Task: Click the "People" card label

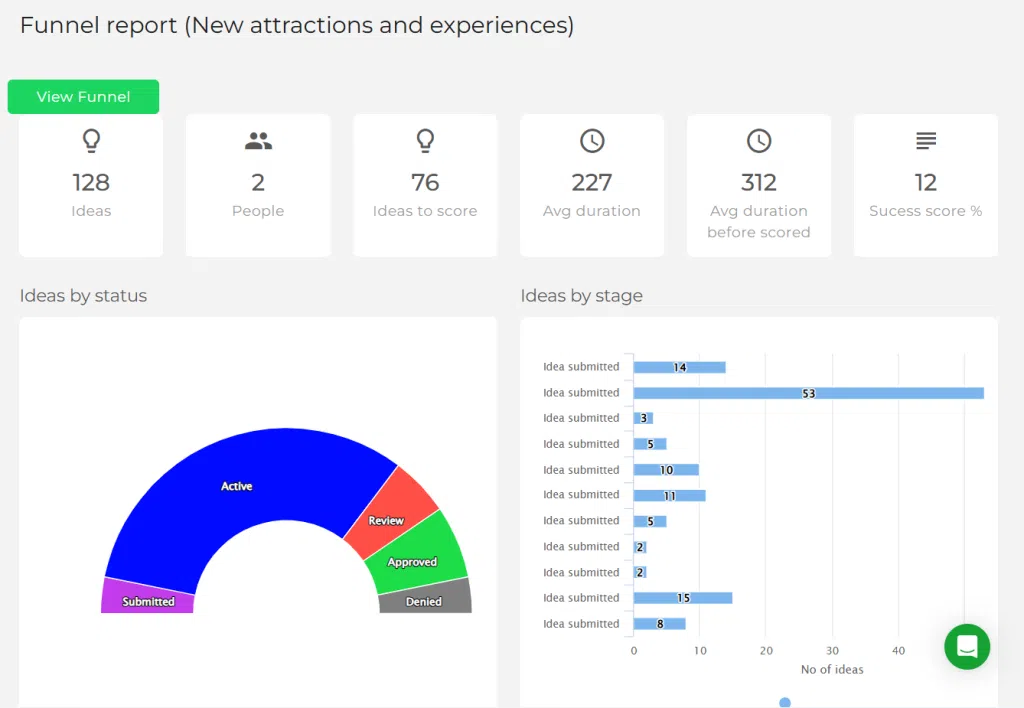Action: click(258, 211)
